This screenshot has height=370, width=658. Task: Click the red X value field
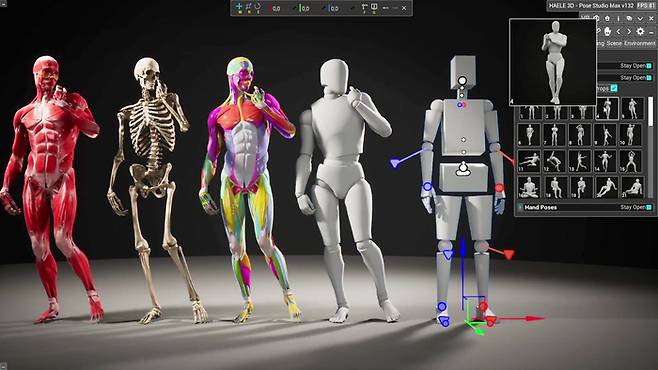pos(276,8)
